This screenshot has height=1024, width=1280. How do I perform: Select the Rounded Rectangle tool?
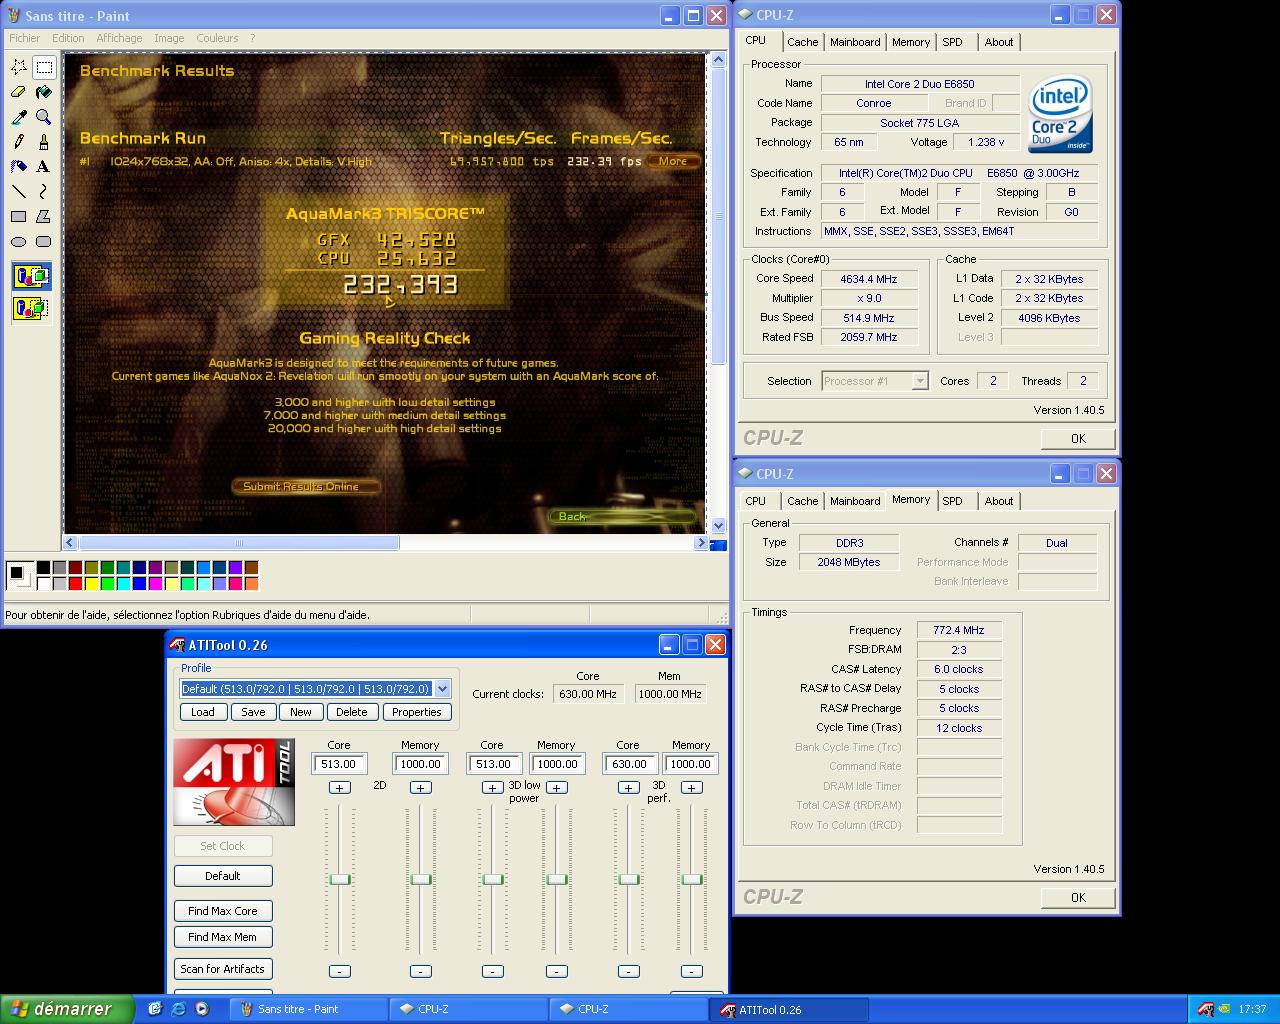[44, 242]
